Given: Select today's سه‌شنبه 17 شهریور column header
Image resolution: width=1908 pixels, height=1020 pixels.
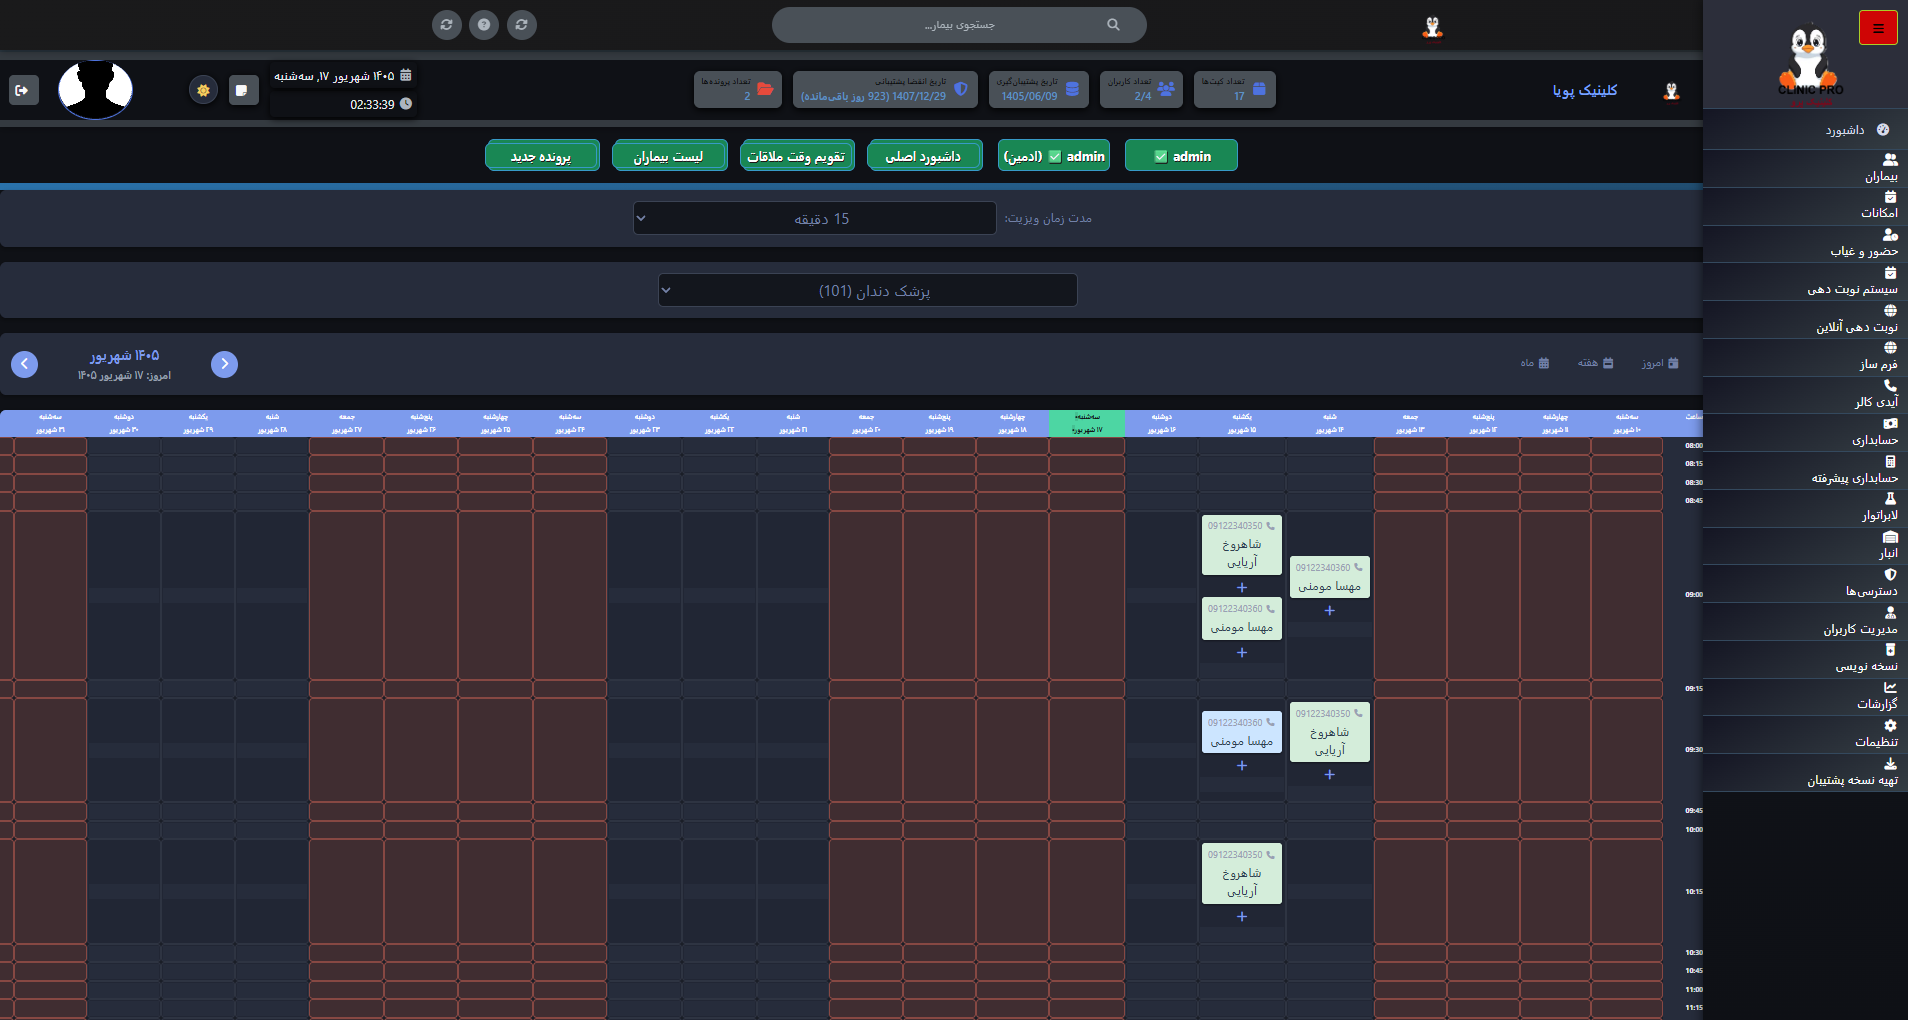Looking at the screenshot, I should (x=1087, y=423).
